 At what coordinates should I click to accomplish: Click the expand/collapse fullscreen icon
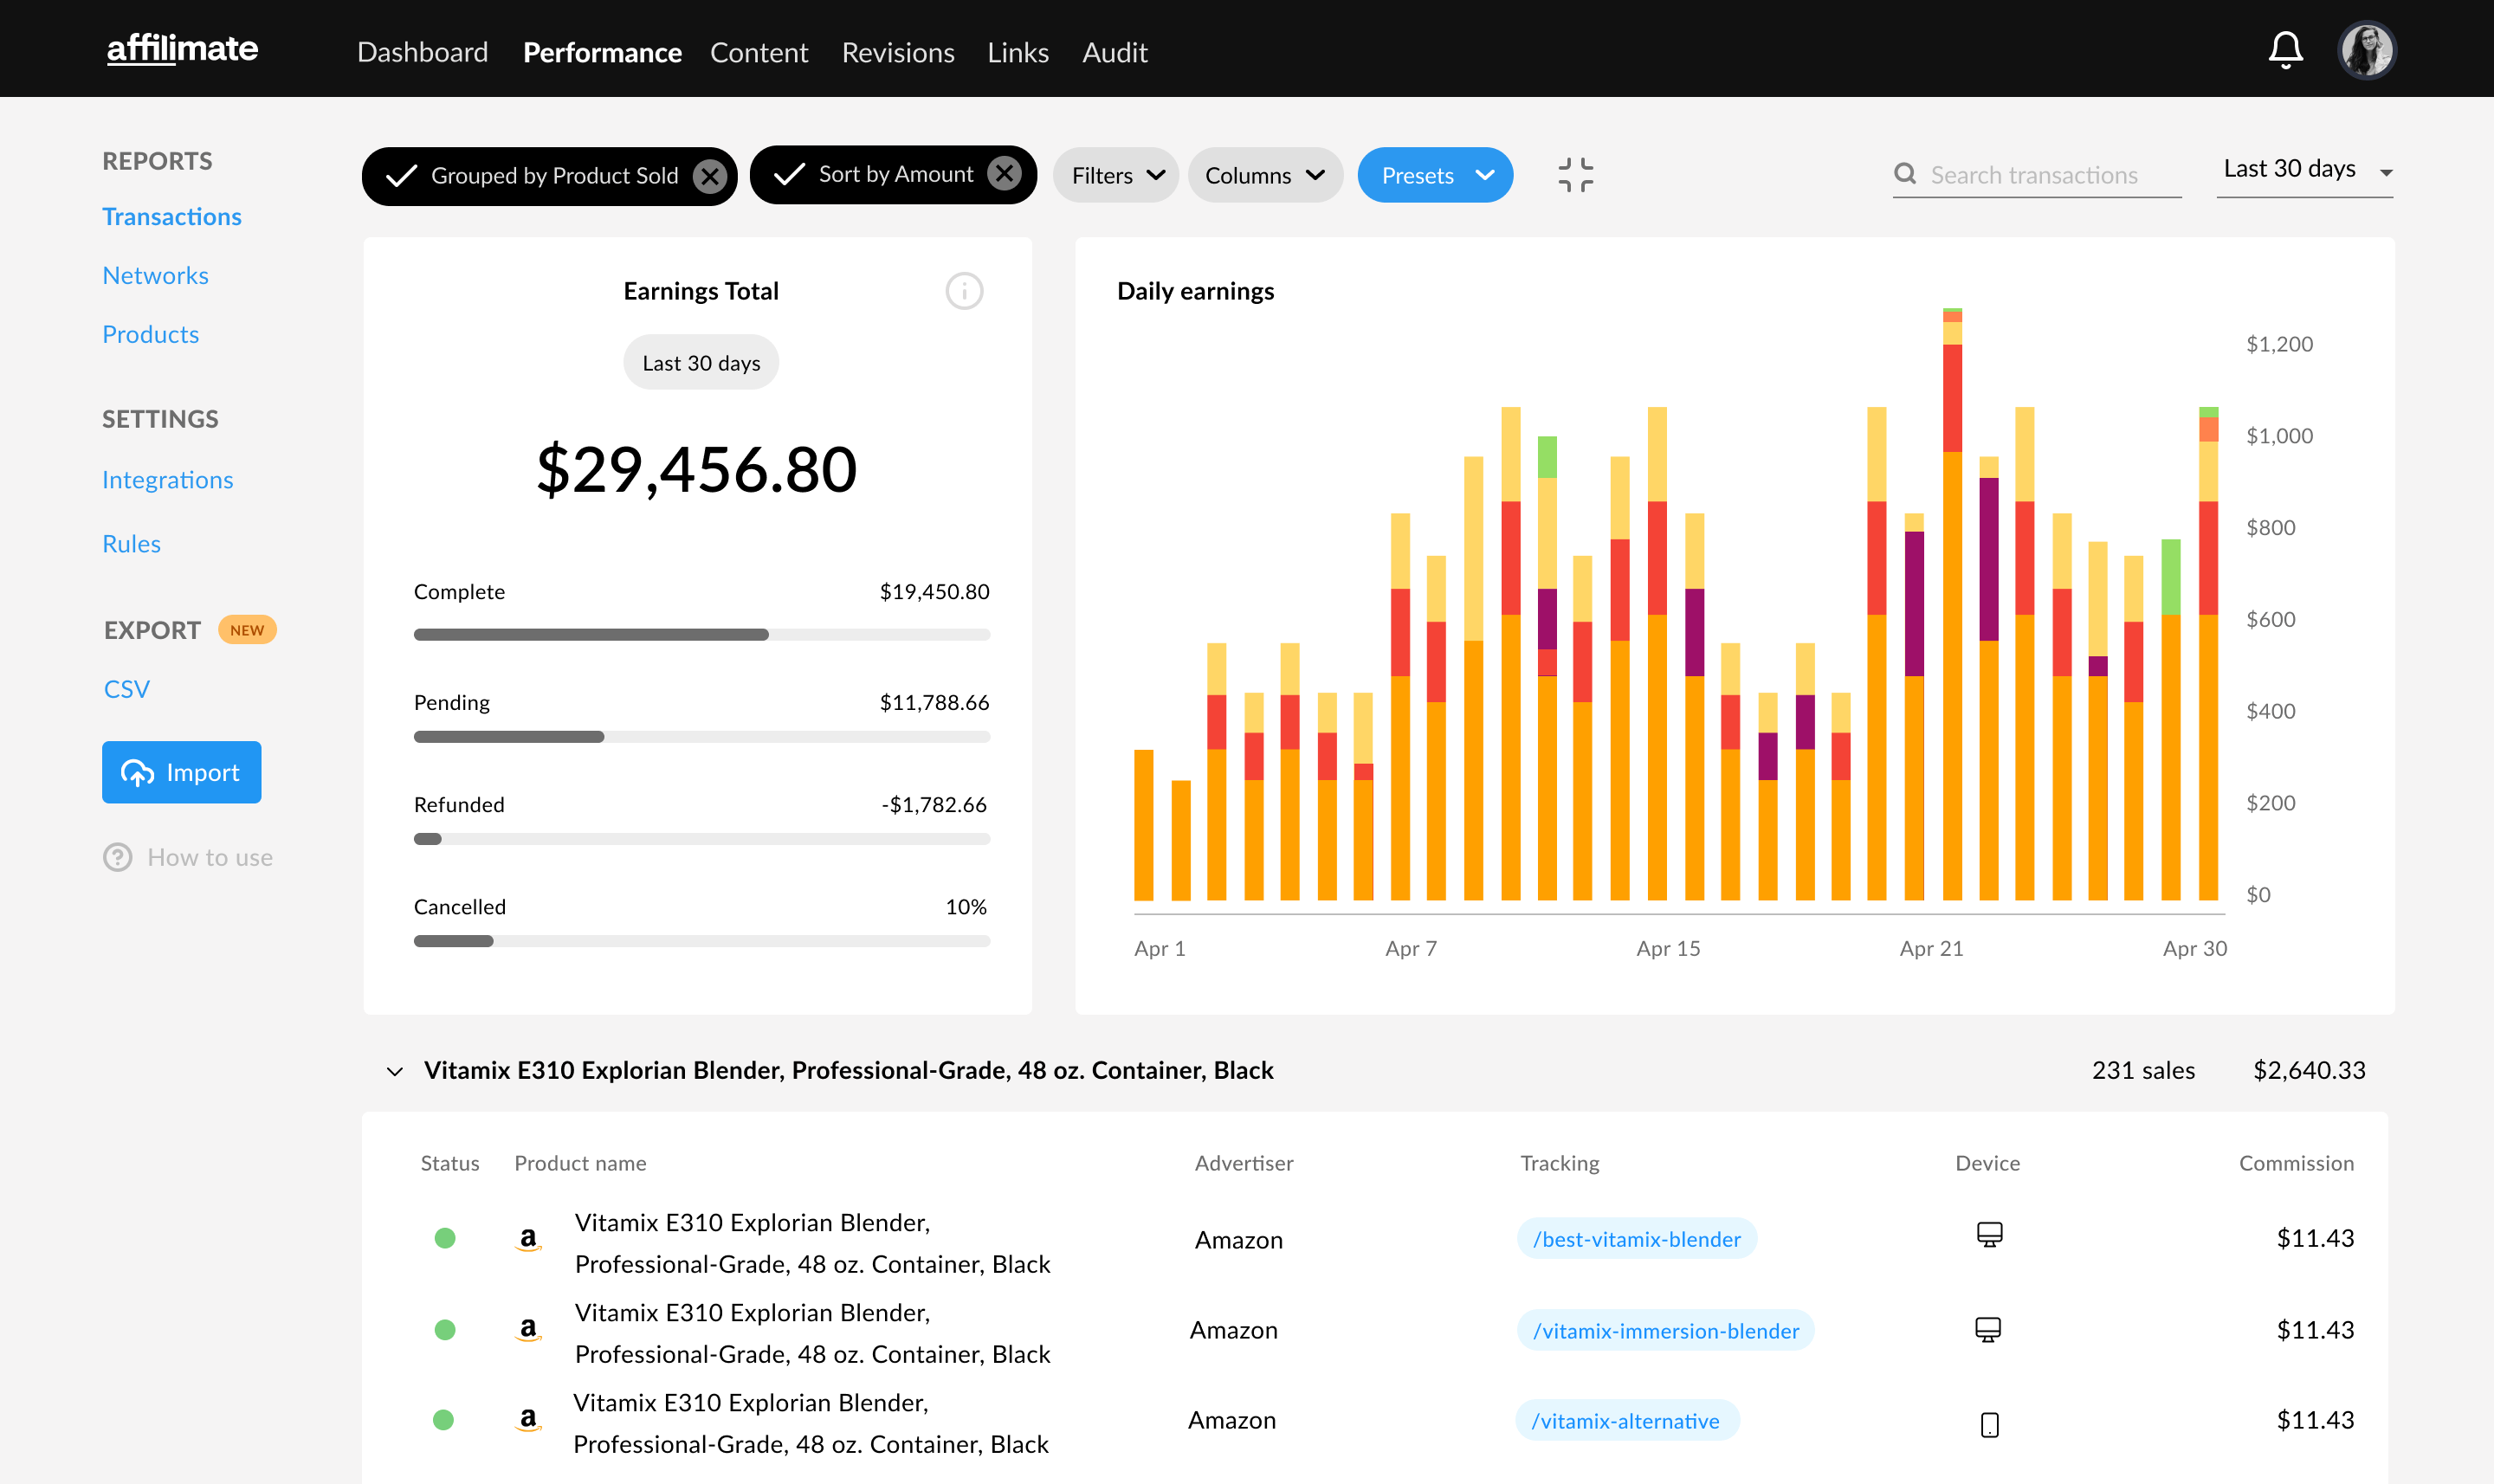[x=1575, y=175]
